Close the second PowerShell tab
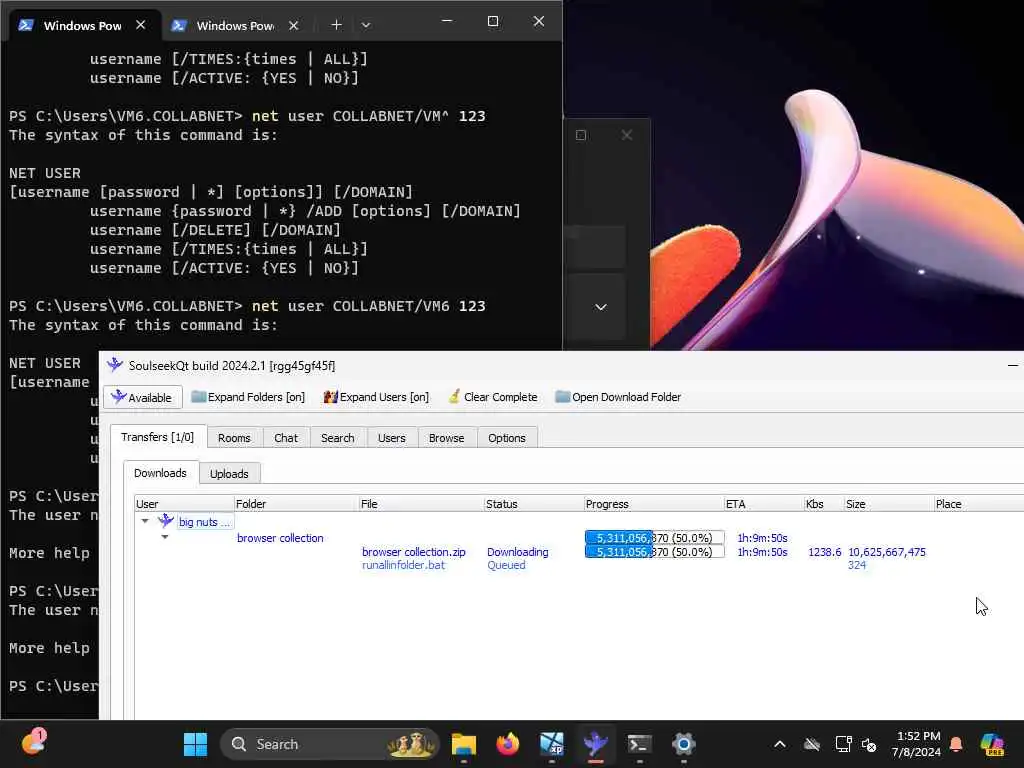The height and width of the screenshot is (768, 1024). (x=293, y=25)
